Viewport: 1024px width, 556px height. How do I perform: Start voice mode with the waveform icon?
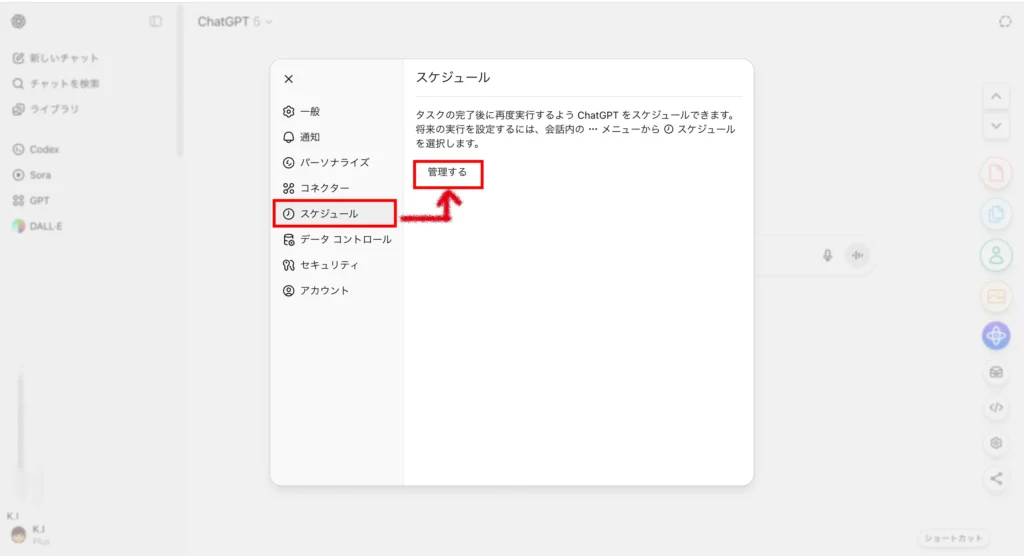[x=857, y=255]
